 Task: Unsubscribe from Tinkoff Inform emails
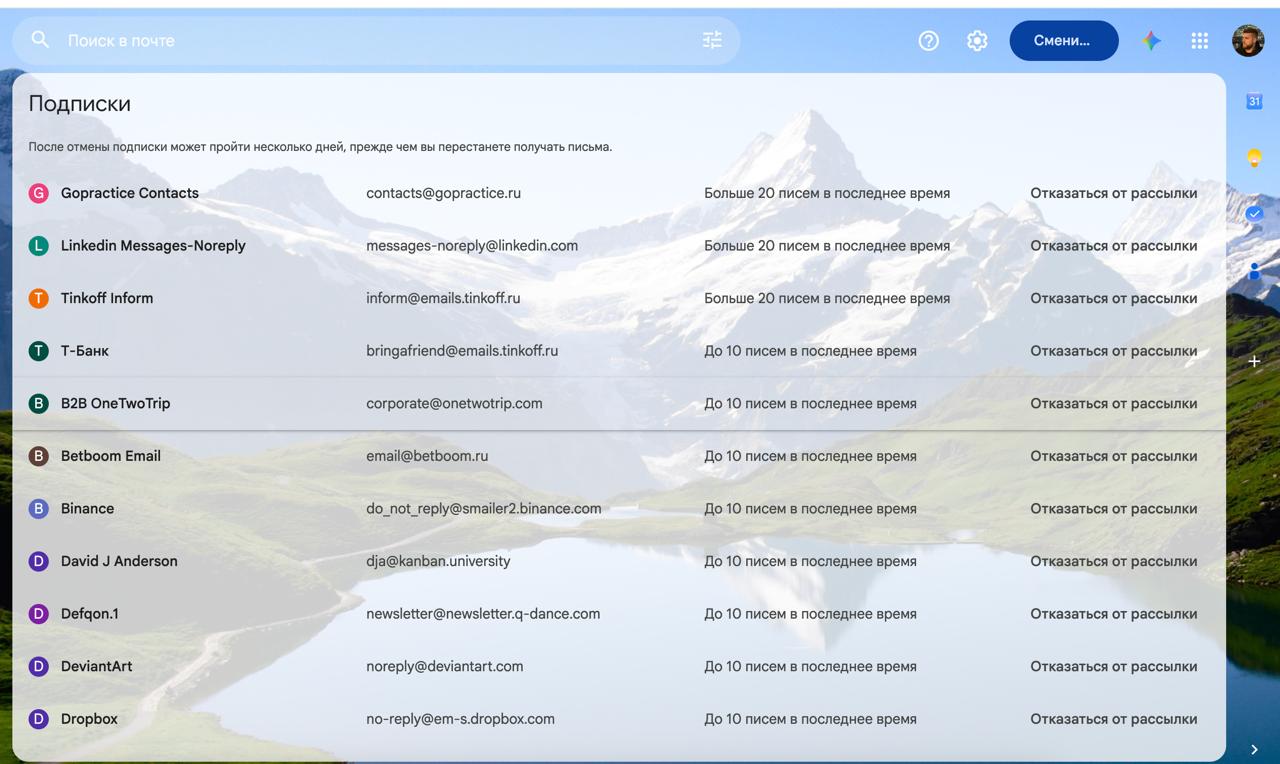pos(1114,298)
